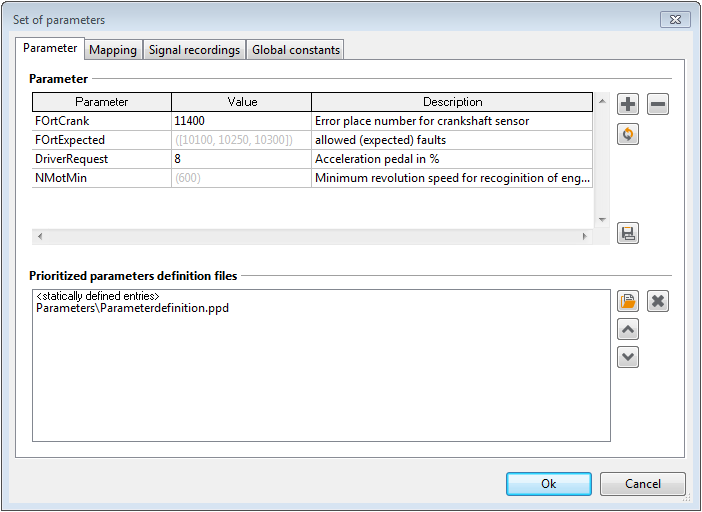The width and height of the screenshot is (702, 512).
Task: Click the refresh parameters icon
Action: coord(628,134)
